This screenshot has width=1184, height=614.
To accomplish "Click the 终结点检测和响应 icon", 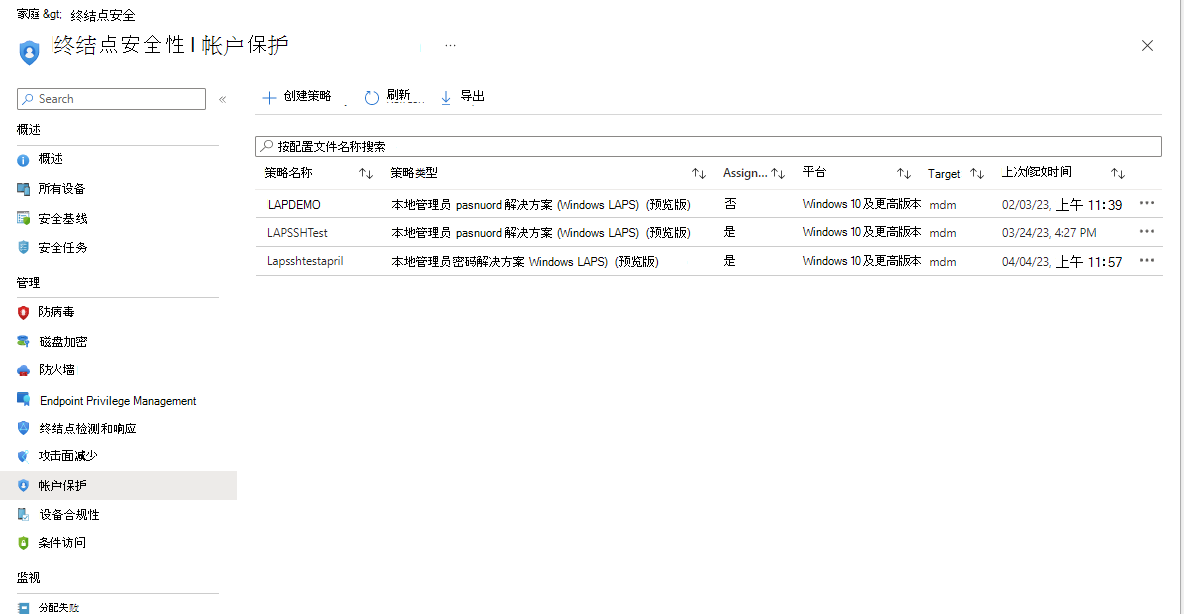I will [x=23, y=428].
